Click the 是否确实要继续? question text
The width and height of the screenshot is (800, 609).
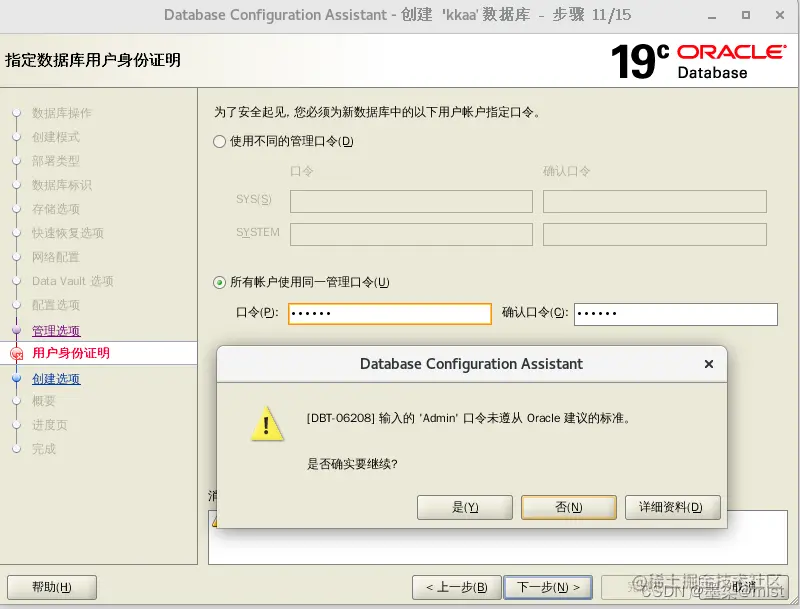[x=352, y=464]
